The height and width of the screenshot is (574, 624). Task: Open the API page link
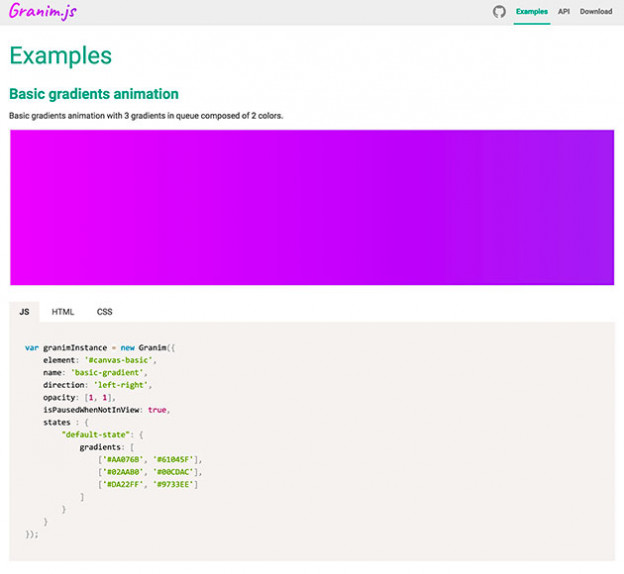(564, 12)
